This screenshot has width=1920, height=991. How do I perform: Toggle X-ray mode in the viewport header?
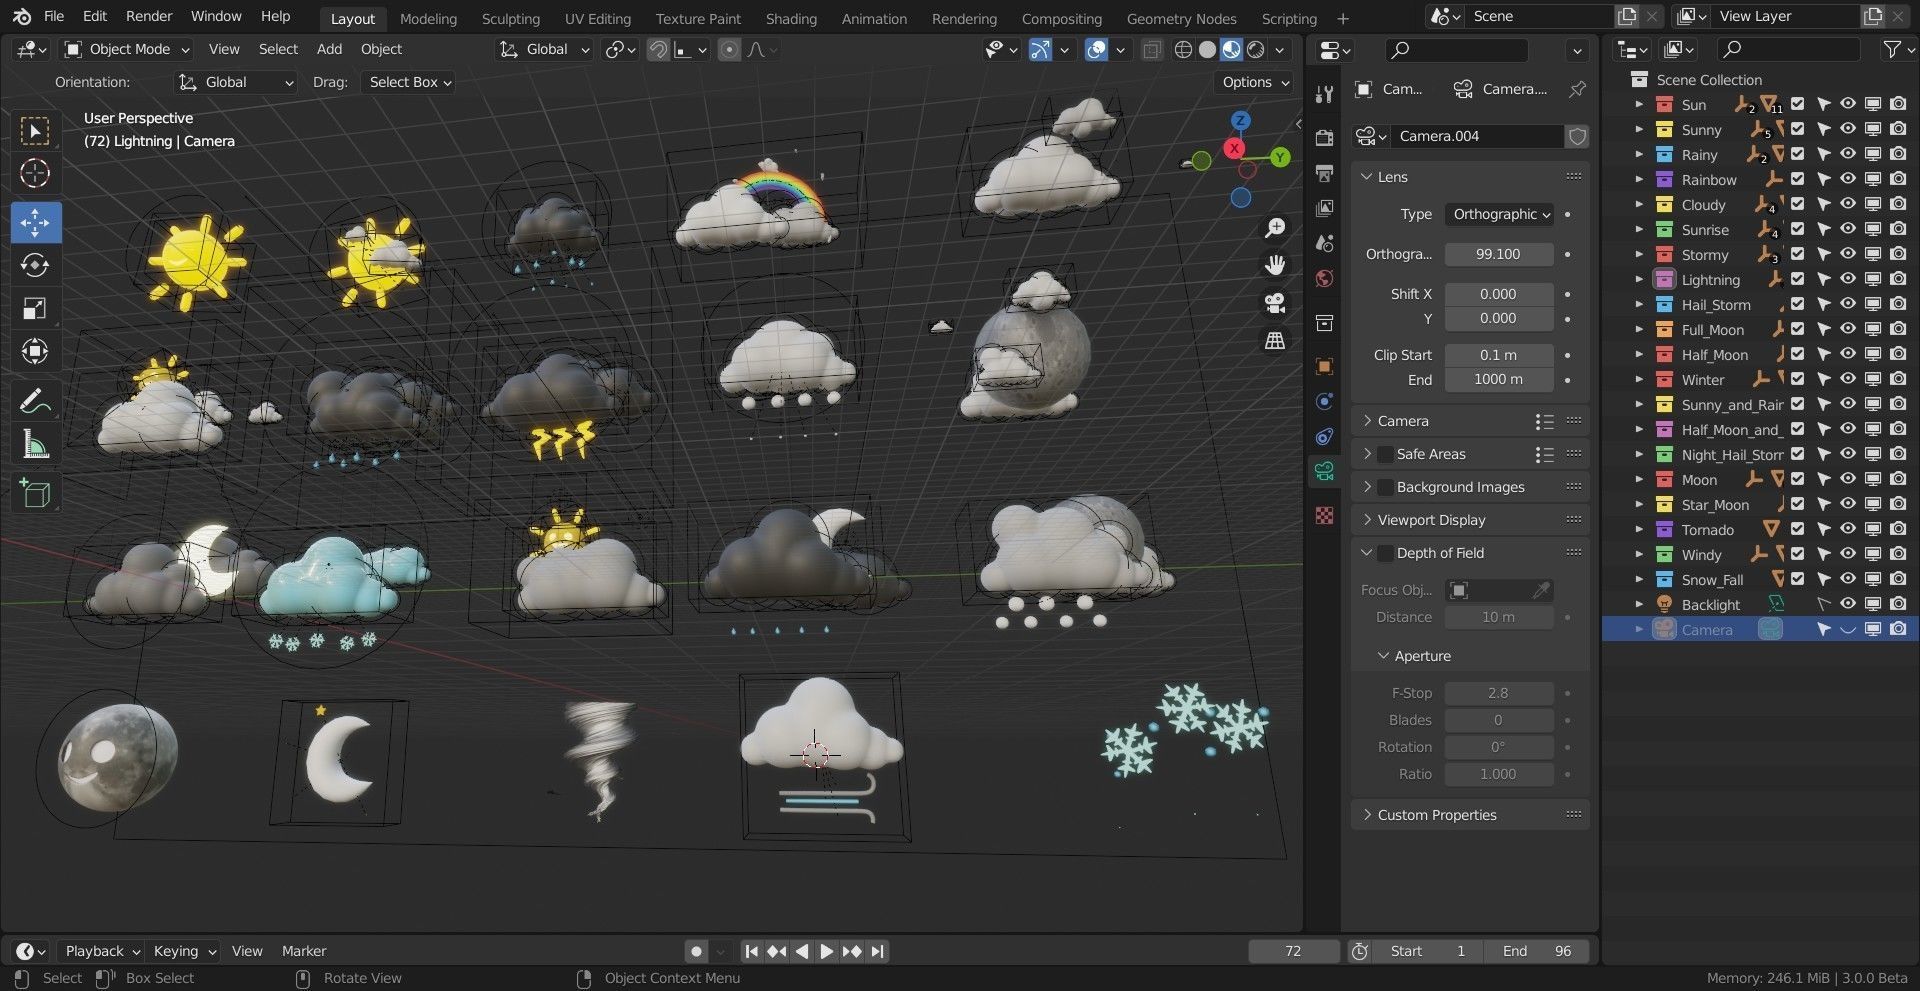[1152, 50]
